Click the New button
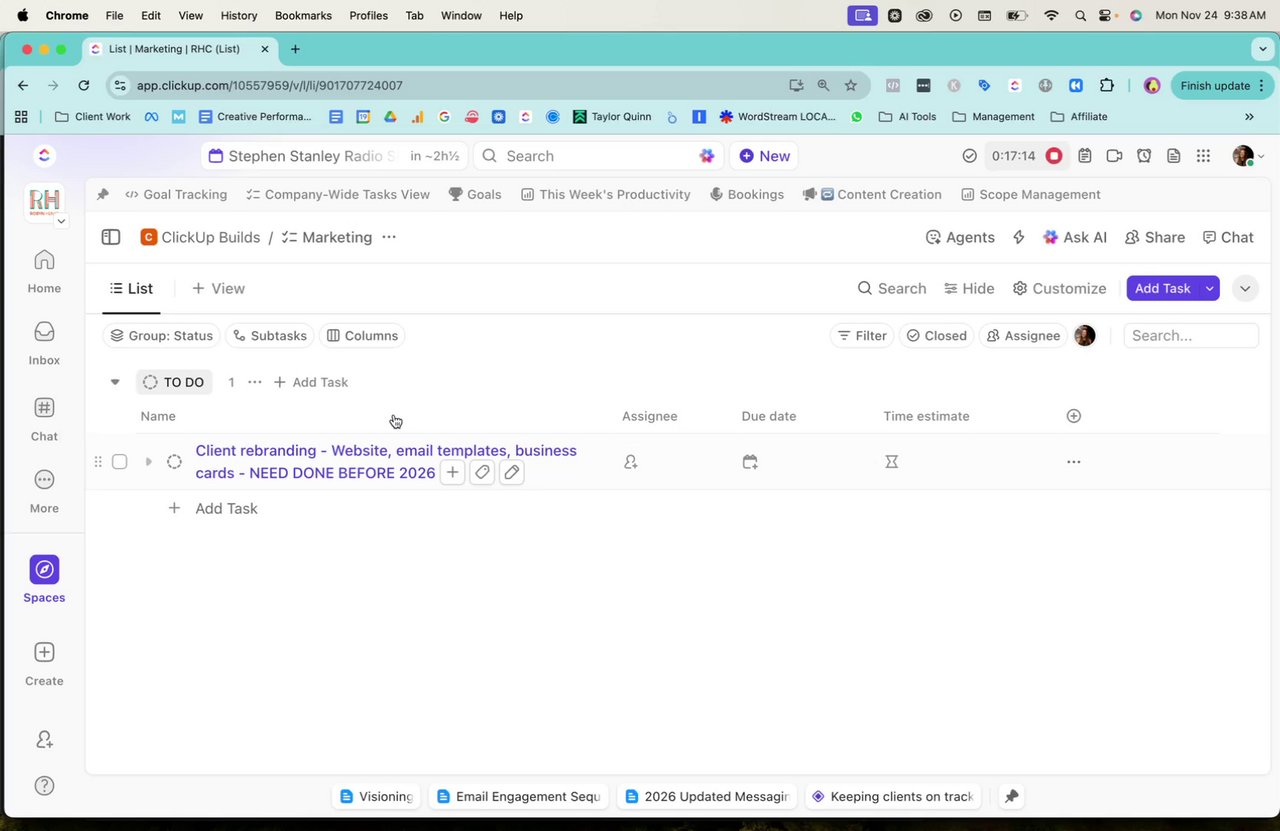The height and width of the screenshot is (831, 1280). coord(765,156)
